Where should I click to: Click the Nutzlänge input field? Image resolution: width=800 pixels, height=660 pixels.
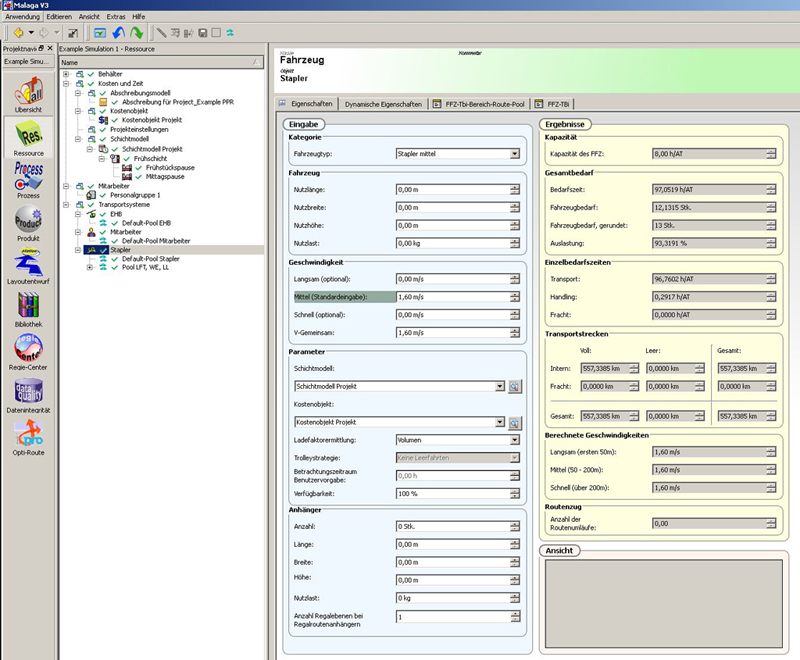tap(452, 189)
